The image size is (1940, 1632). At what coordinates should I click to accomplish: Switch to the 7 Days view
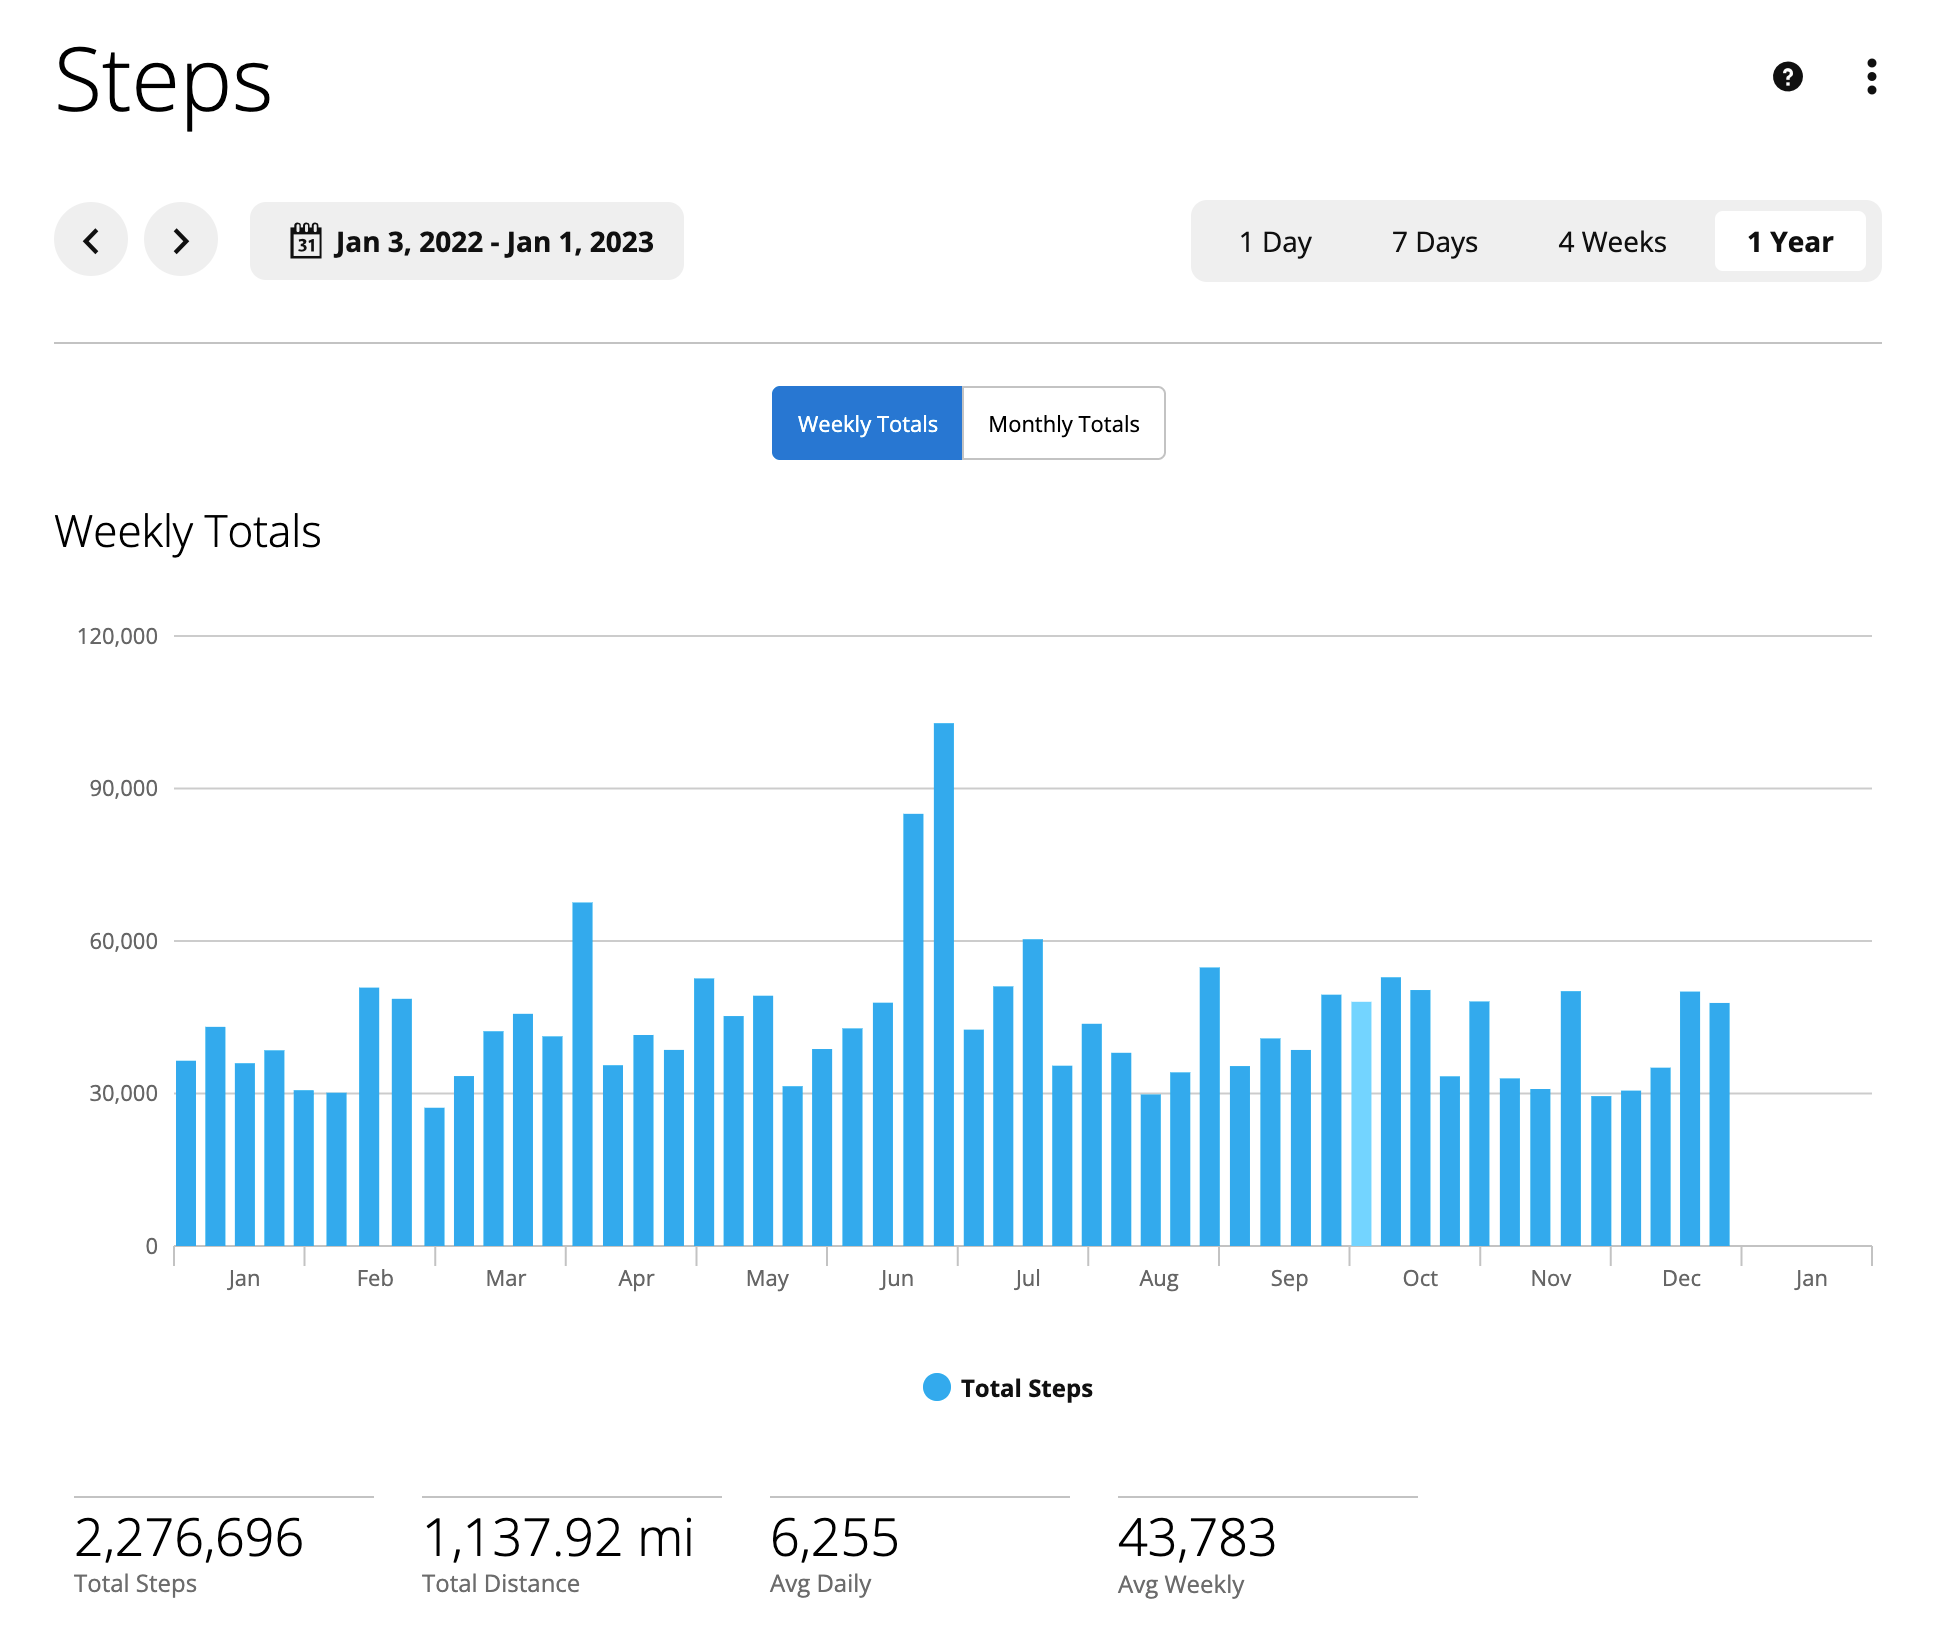tap(1434, 242)
